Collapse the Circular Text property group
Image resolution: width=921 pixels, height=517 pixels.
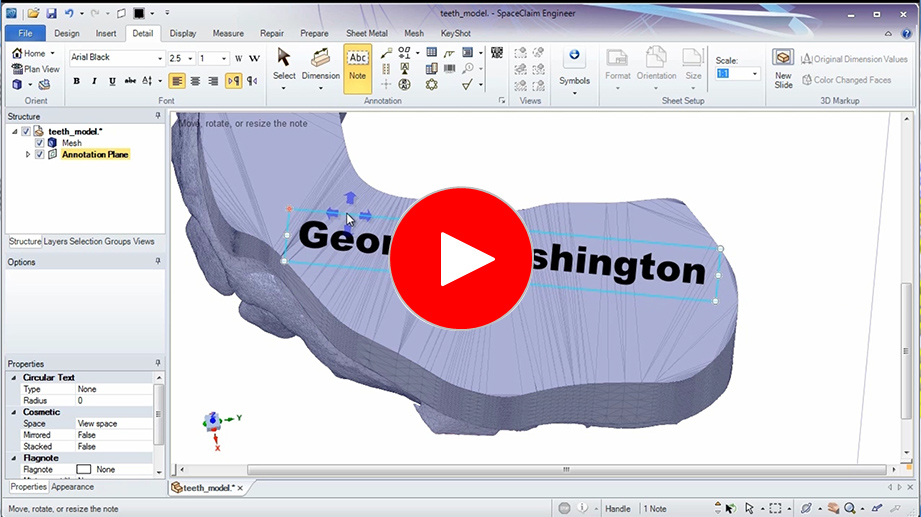(x=14, y=378)
